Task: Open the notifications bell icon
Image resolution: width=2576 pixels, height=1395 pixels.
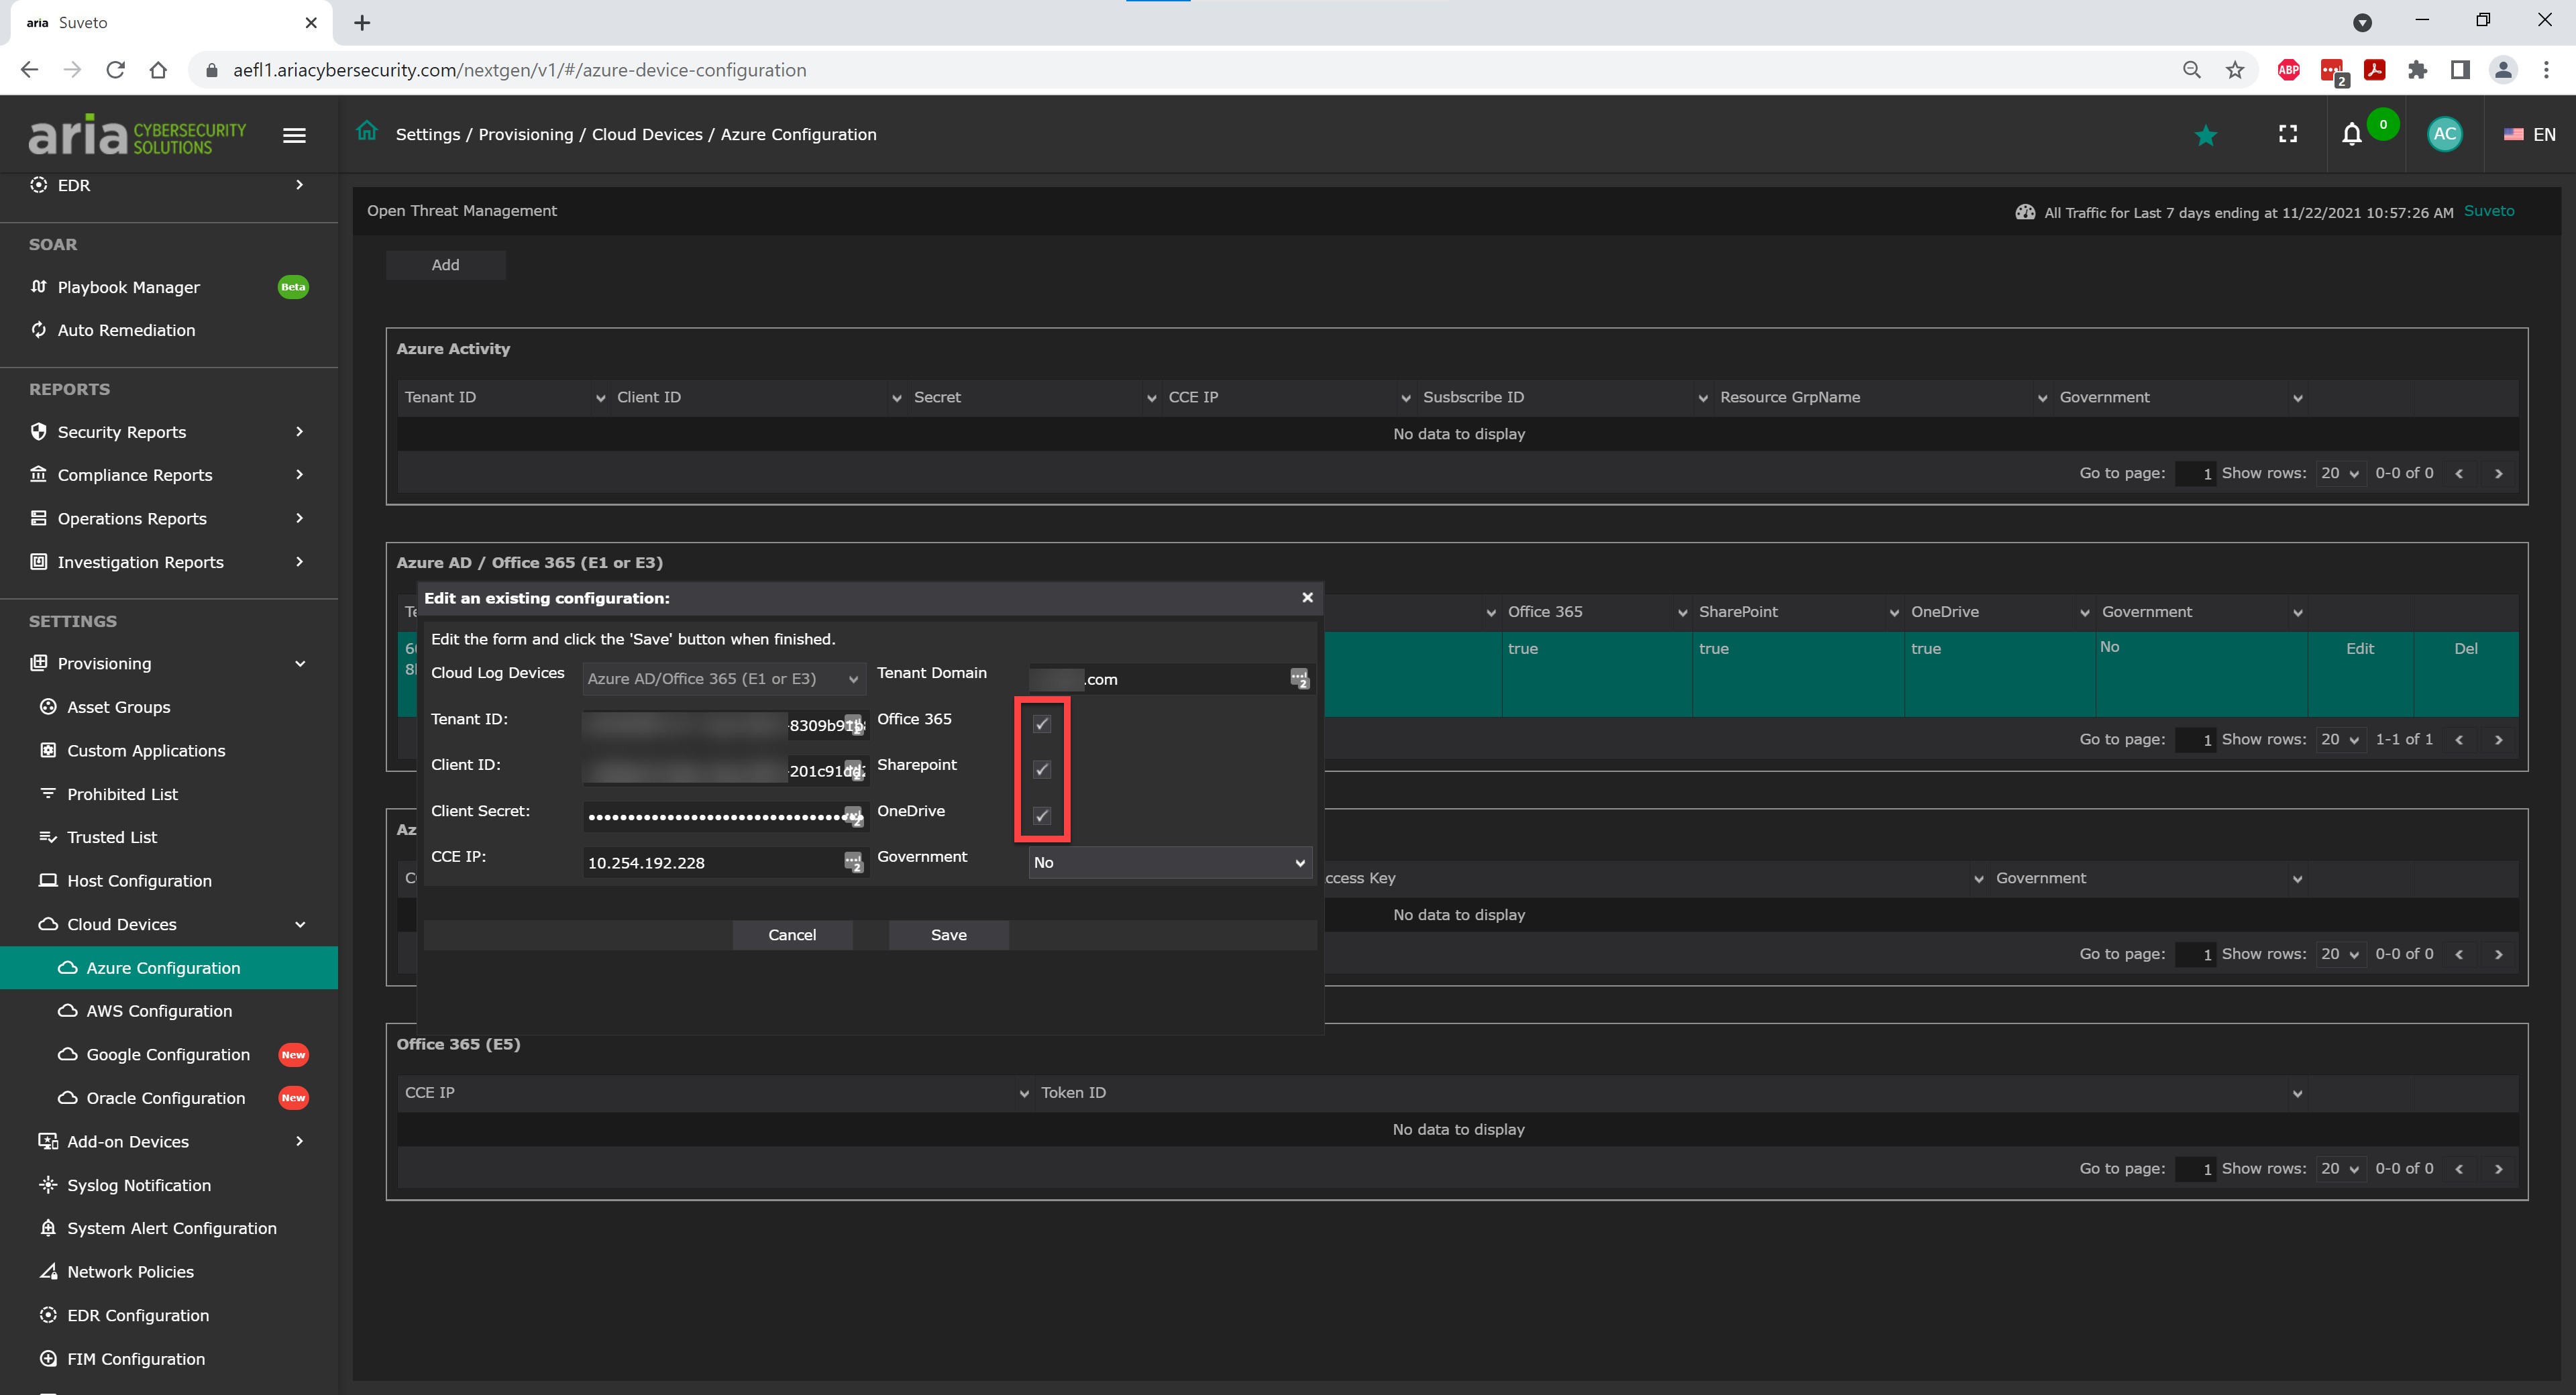Action: [x=2351, y=134]
